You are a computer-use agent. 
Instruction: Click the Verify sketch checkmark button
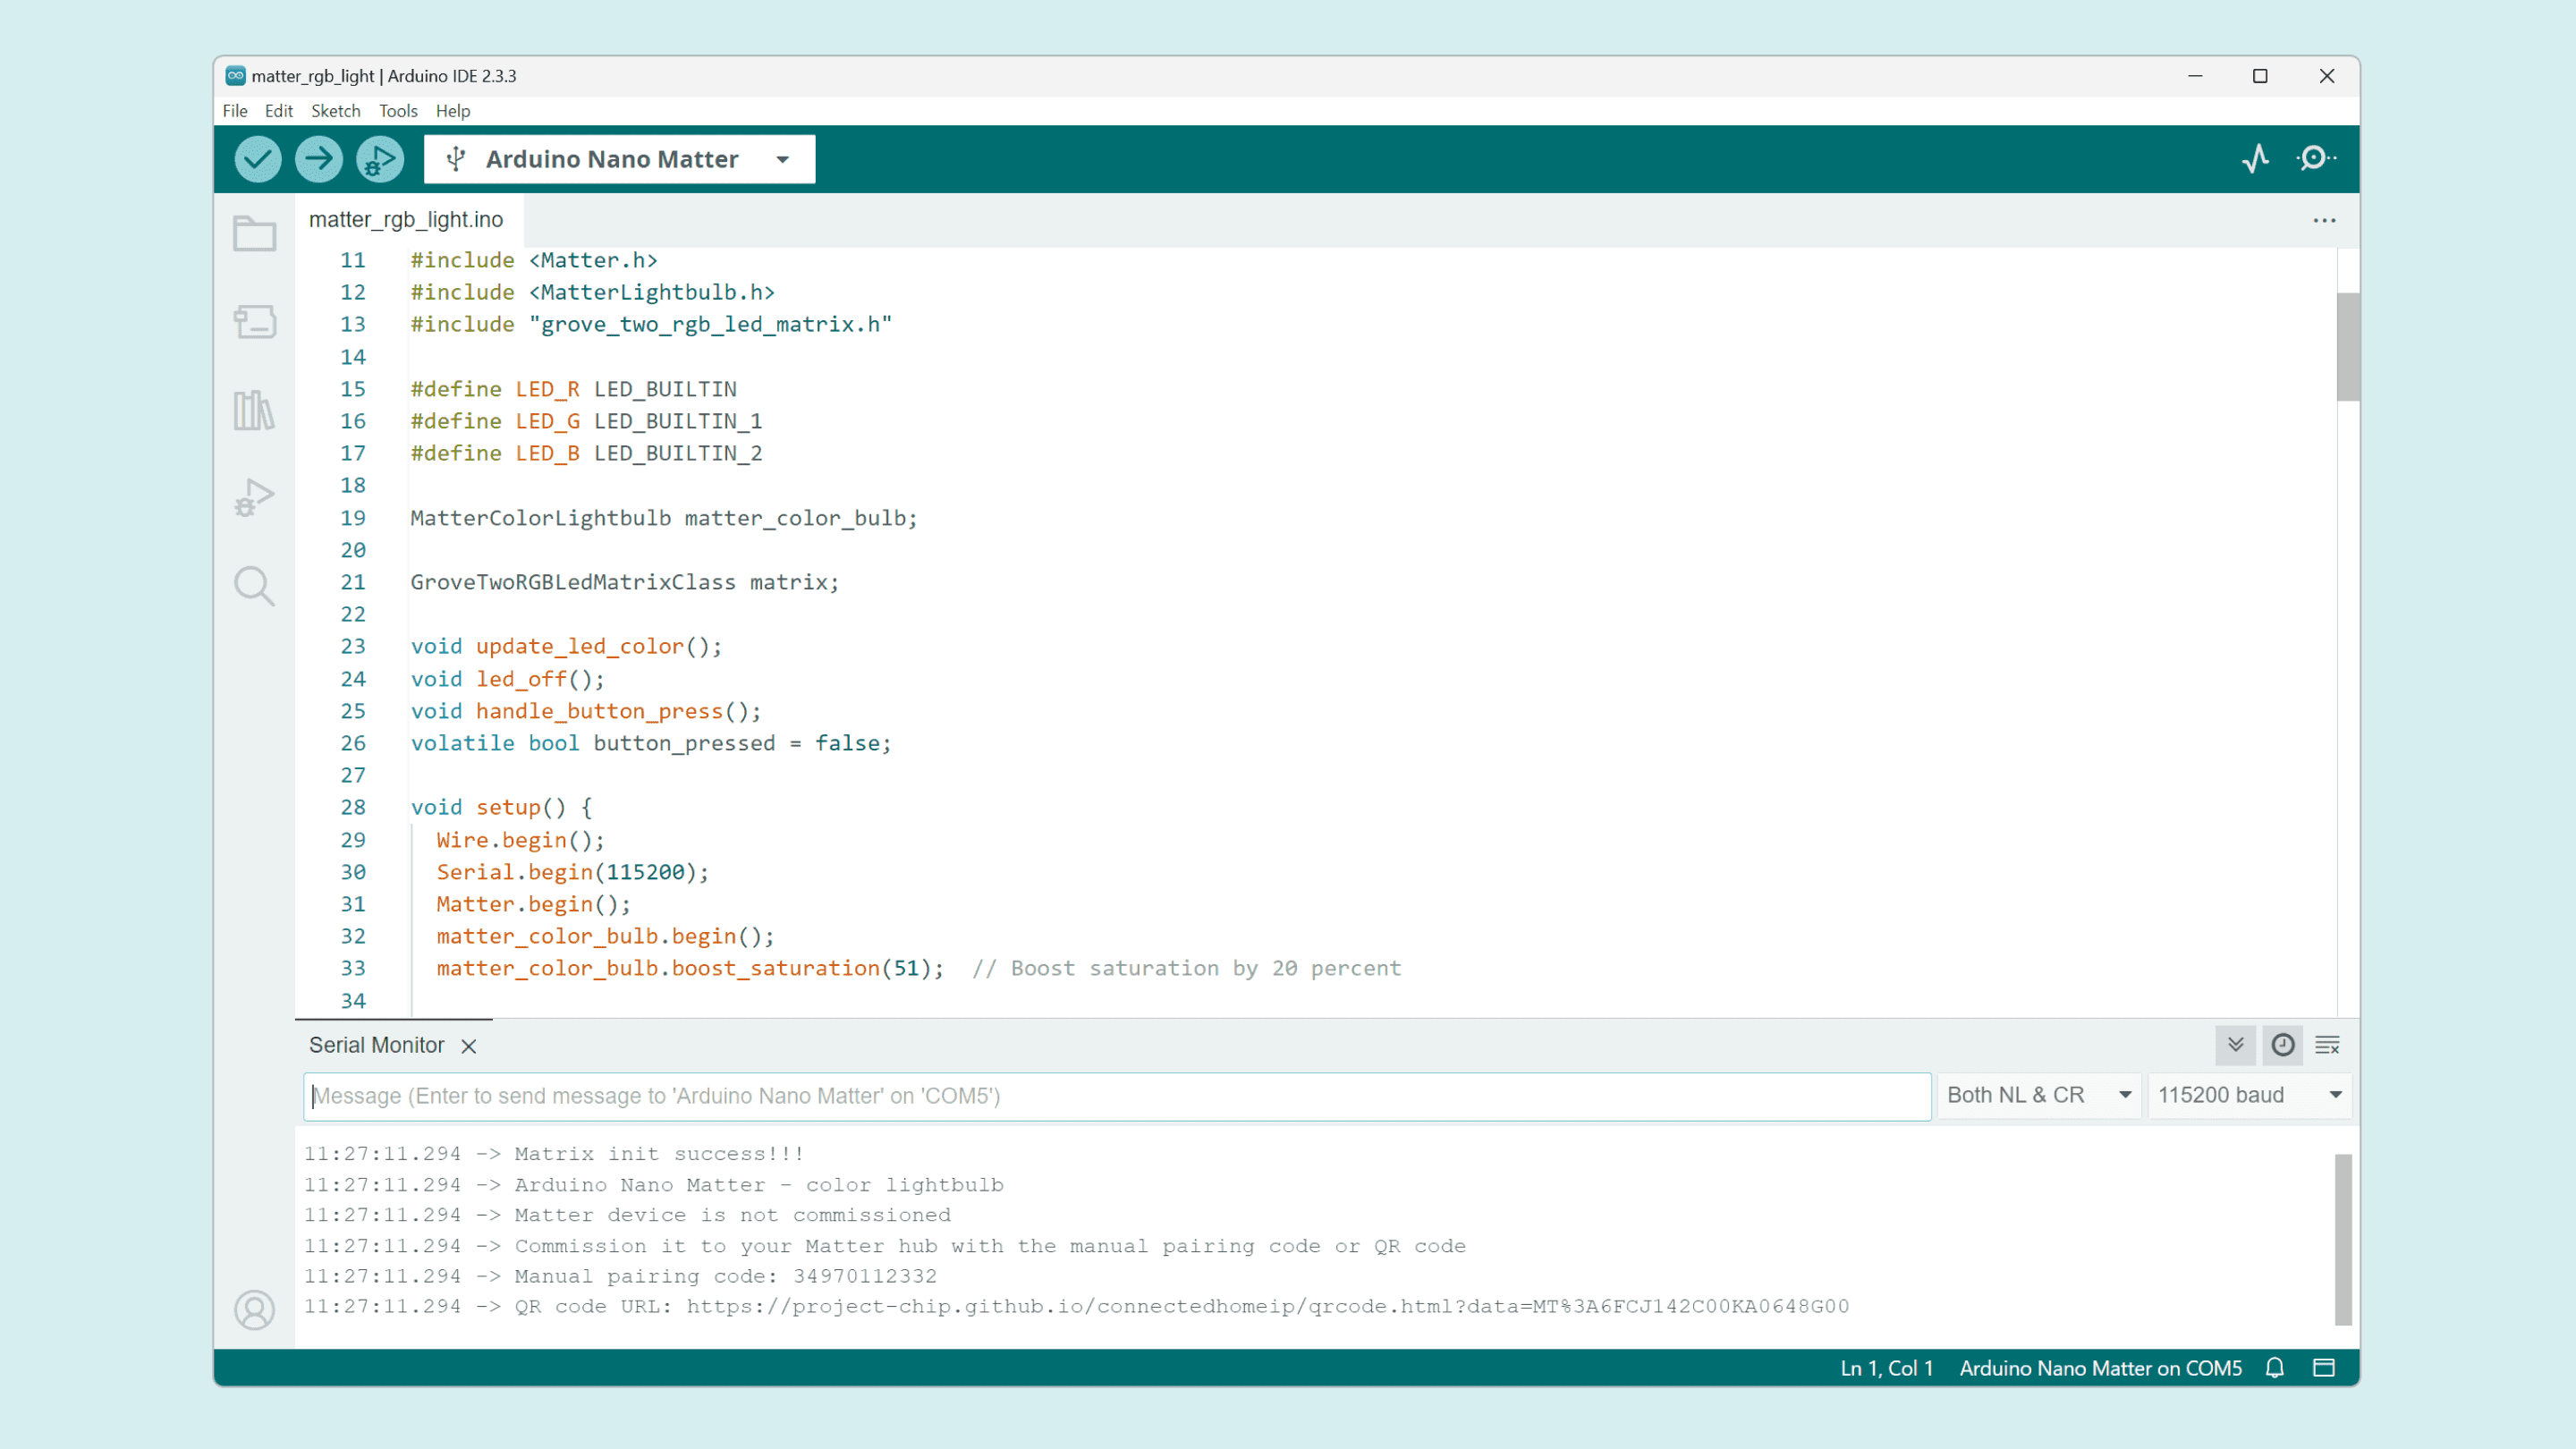point(257,159)
